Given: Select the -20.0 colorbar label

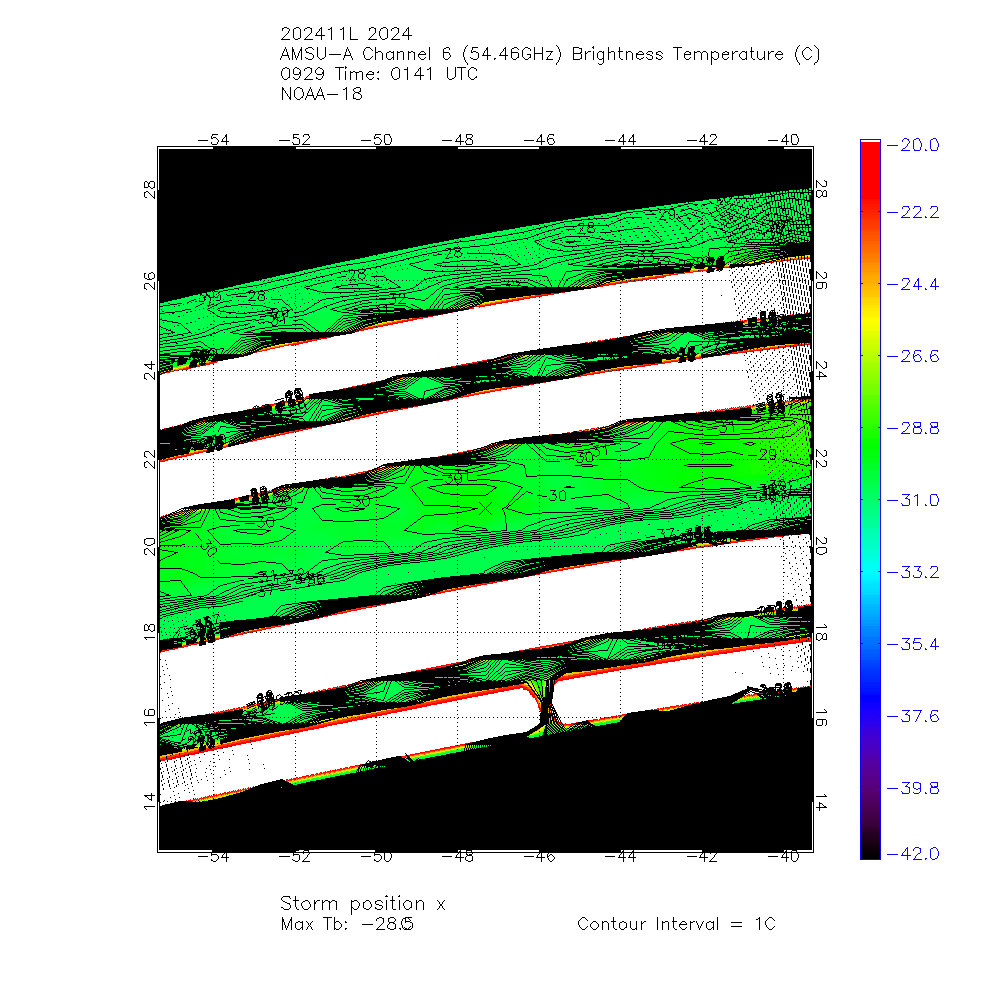Looking at the screenshot, I should point(917,146).
